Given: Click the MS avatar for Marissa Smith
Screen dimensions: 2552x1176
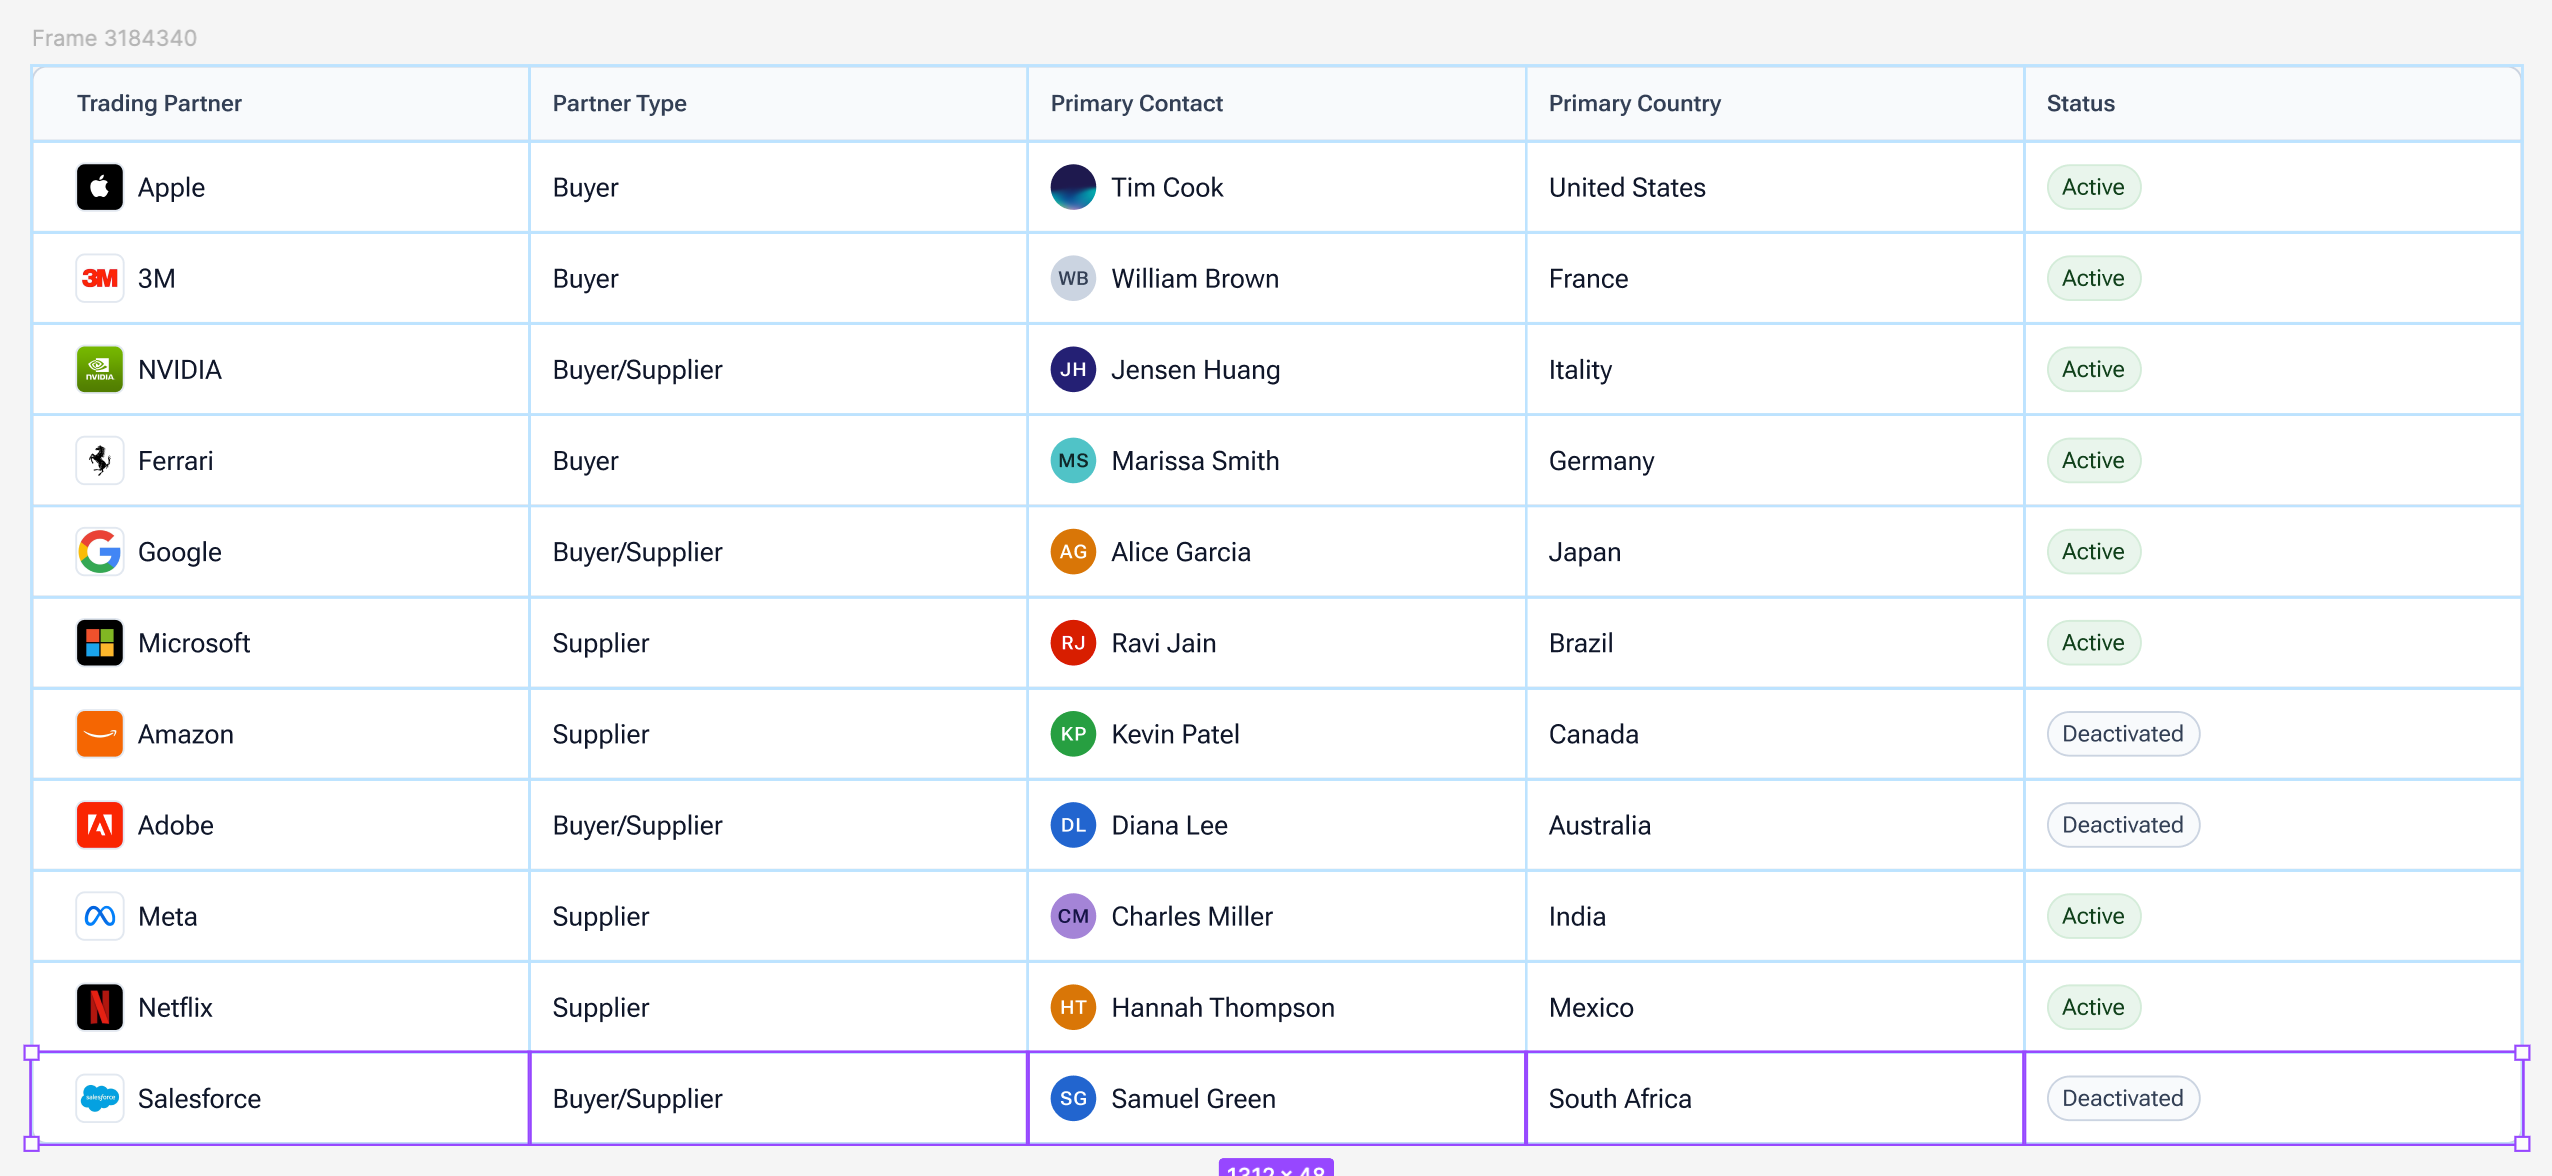Looking at the screenshot, I should 1073,460.
